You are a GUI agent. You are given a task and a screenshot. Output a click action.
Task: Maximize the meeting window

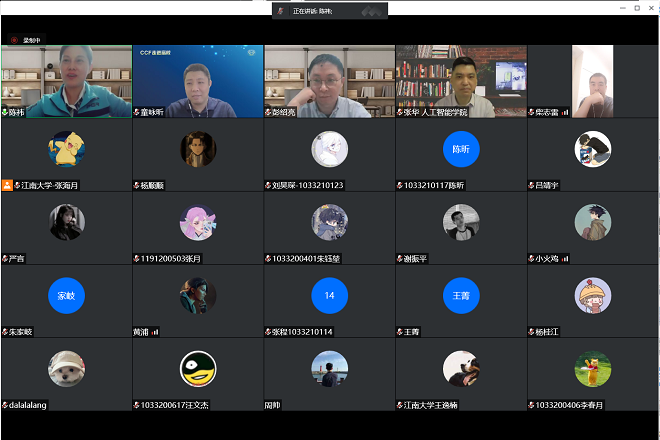[609, 8]
